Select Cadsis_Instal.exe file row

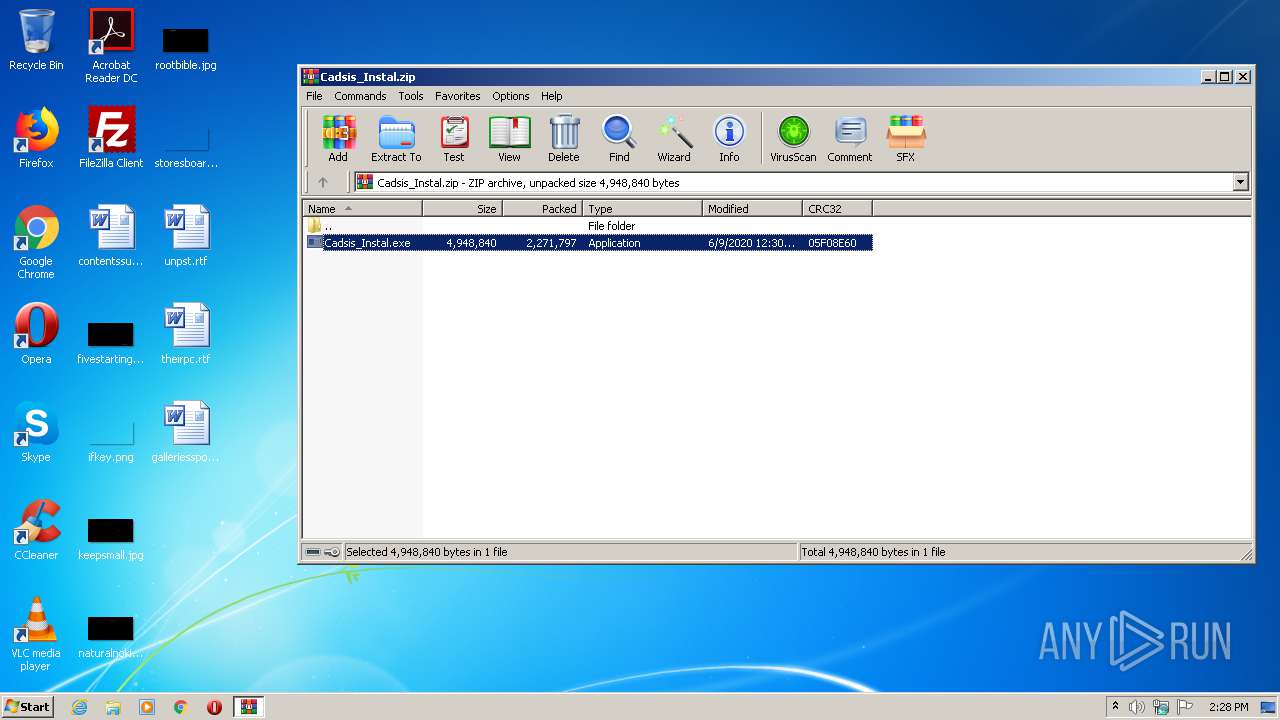click(x=588, y=243)
